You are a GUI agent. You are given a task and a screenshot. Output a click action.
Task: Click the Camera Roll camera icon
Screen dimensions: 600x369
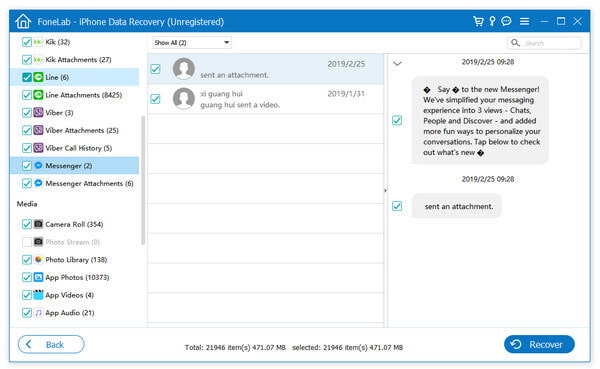click(x=38, y=224)
